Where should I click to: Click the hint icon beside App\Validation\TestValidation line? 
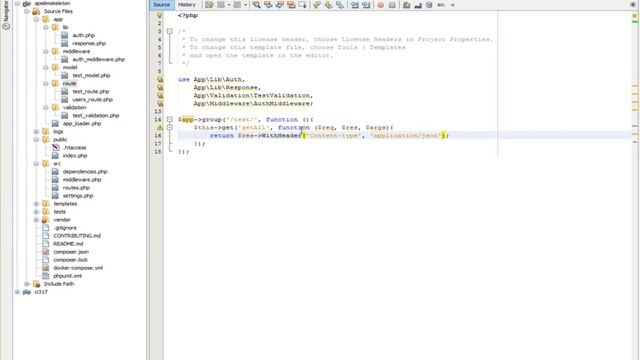[x=160, y=96]
